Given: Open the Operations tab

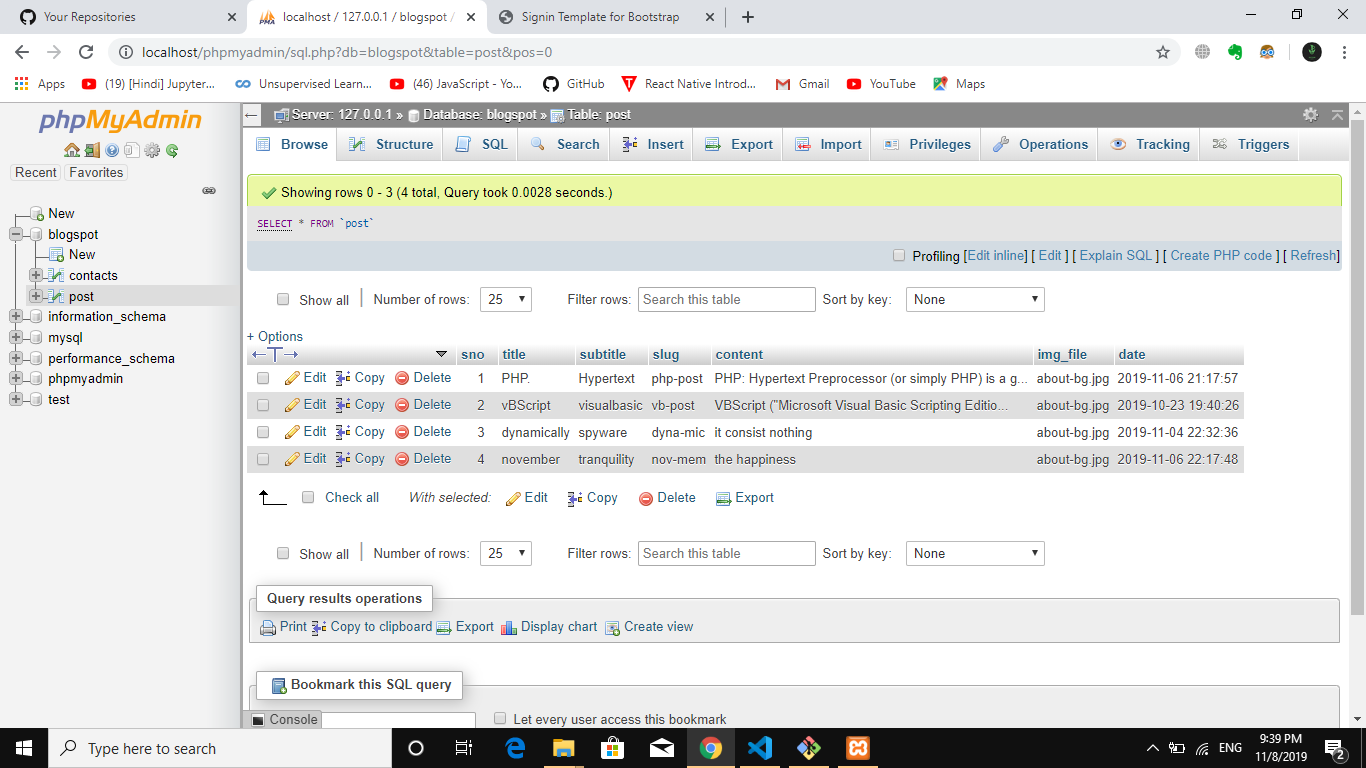Looking at the screenshot, I should pyautogui.click(x=1040, y=144).
